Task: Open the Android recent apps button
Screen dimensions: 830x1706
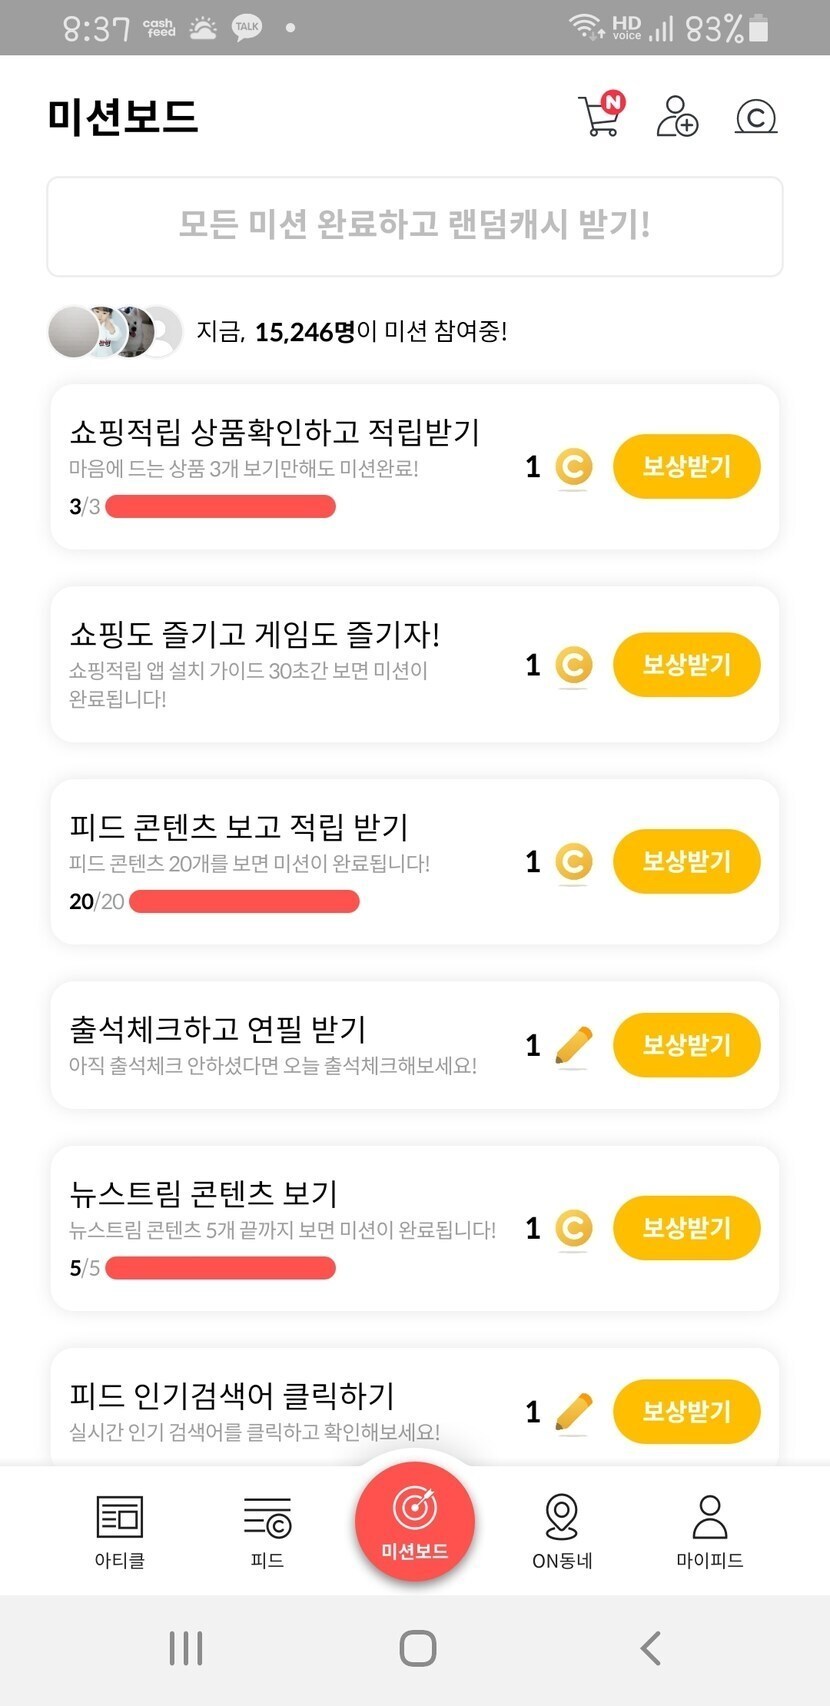Action: coord(186,1648)
